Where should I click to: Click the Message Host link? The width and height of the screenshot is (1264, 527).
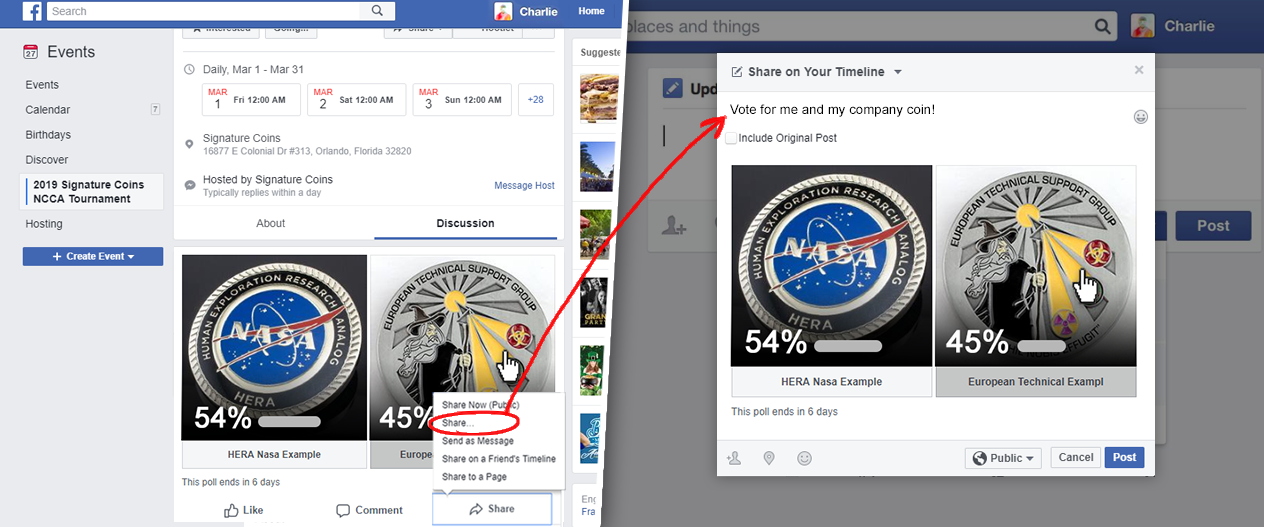tap(524, 186)
